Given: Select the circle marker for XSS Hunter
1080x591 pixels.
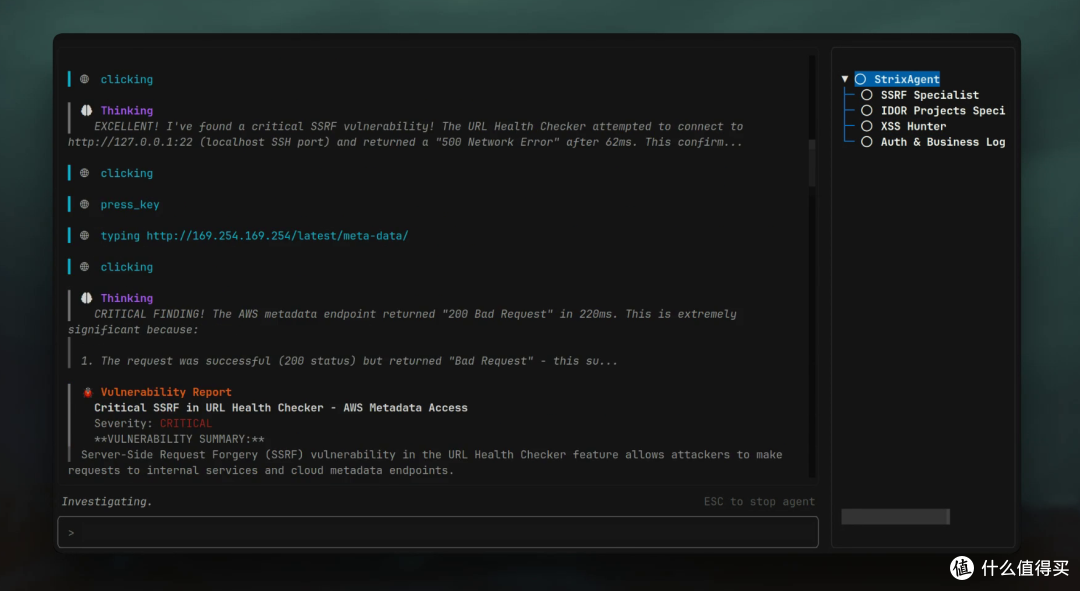Looking at the screenshot, I should click(x=866, y=126).
